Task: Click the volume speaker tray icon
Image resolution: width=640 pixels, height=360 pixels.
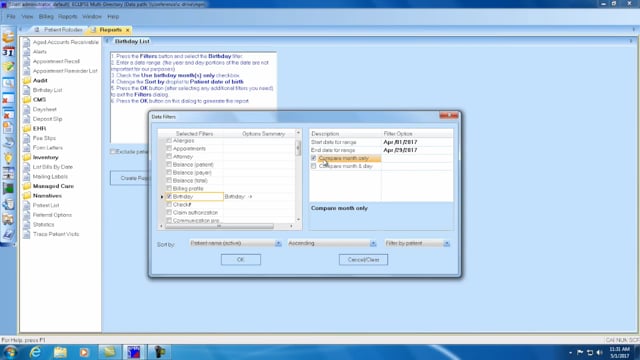Action: click(x=600, y=352)
